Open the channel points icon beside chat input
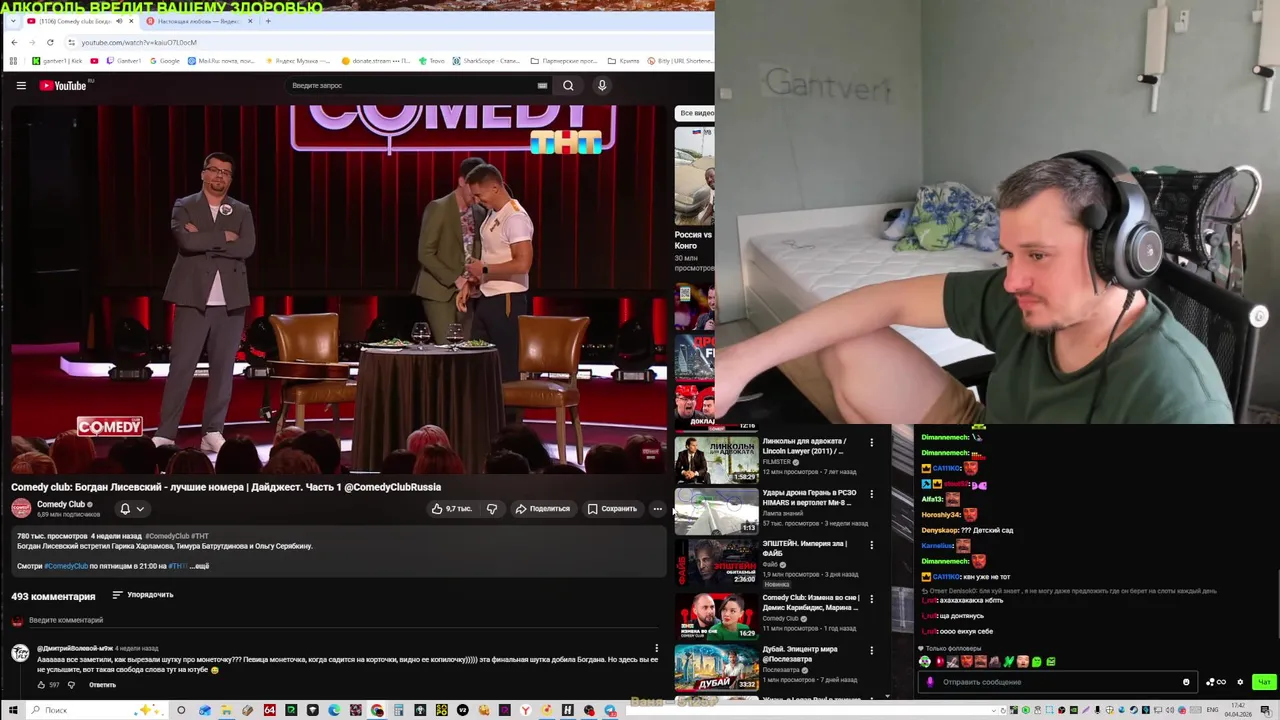This screenshot has width=1280, height=720. pos(1216,682)
